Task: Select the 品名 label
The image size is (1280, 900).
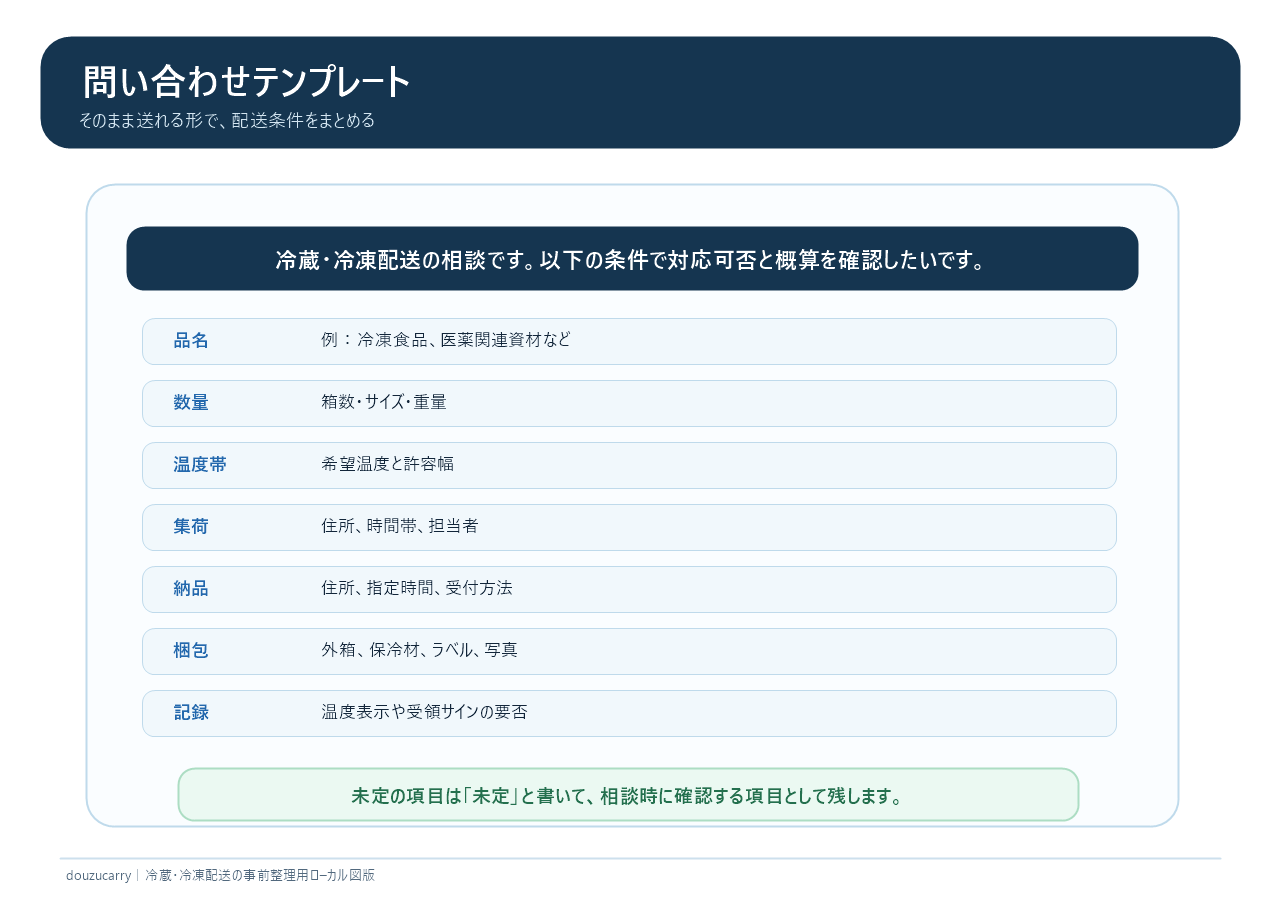Action: point(191,341)
